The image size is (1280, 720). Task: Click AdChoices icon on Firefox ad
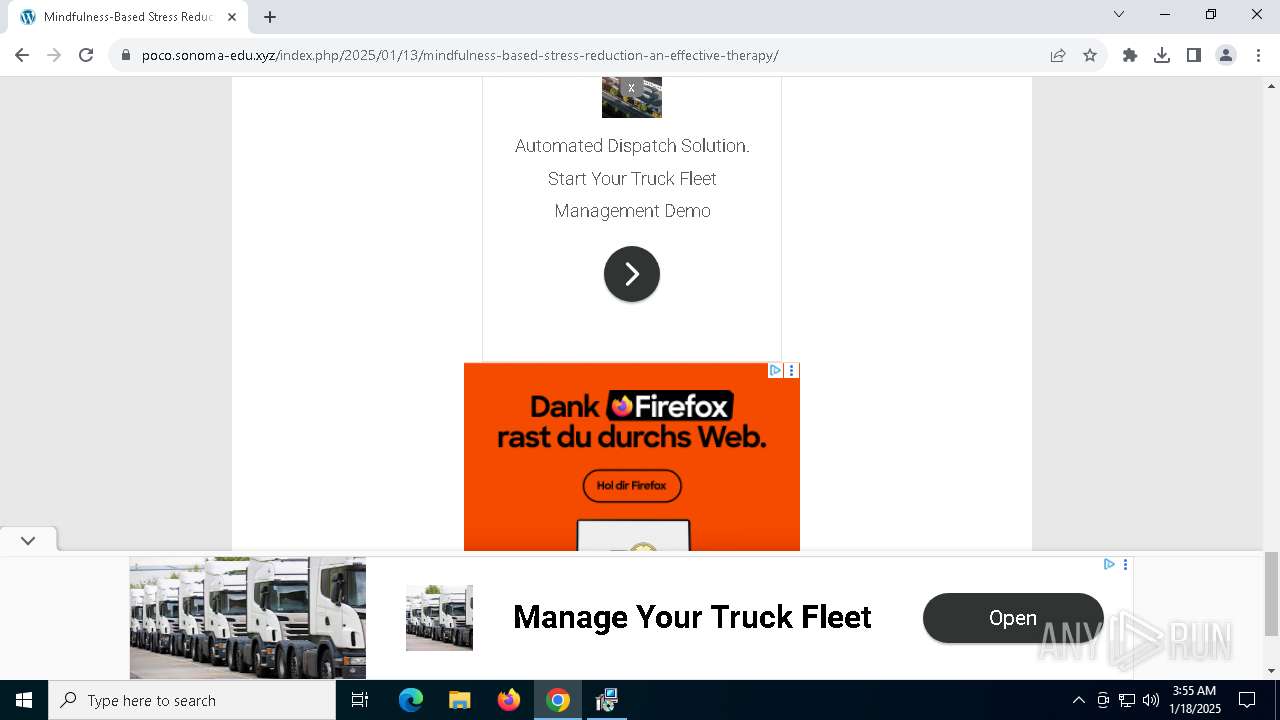[775, 370]
